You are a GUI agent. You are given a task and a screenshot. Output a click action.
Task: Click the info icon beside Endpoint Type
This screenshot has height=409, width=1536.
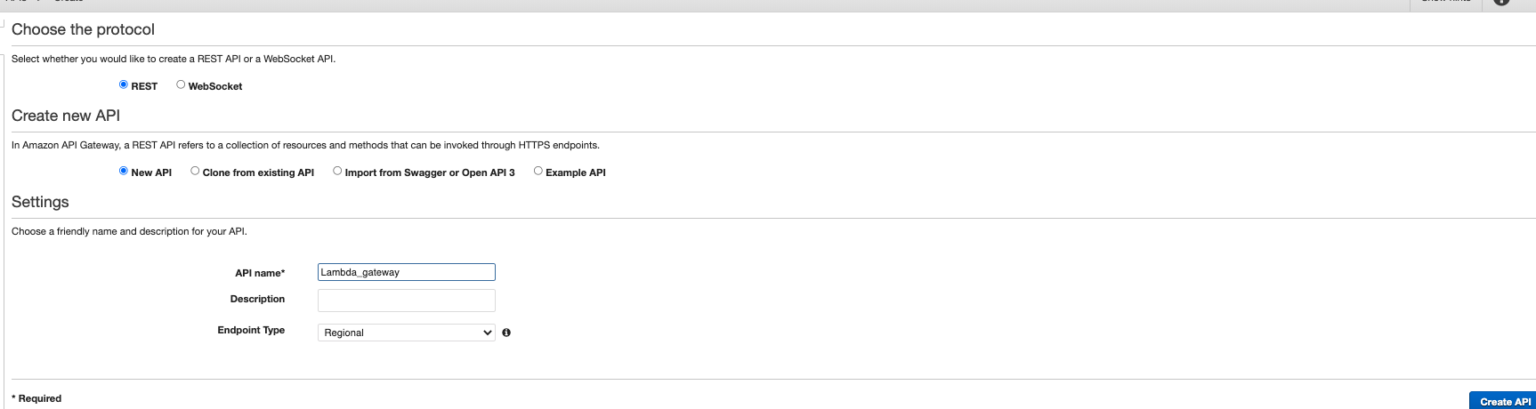point(506,332)
